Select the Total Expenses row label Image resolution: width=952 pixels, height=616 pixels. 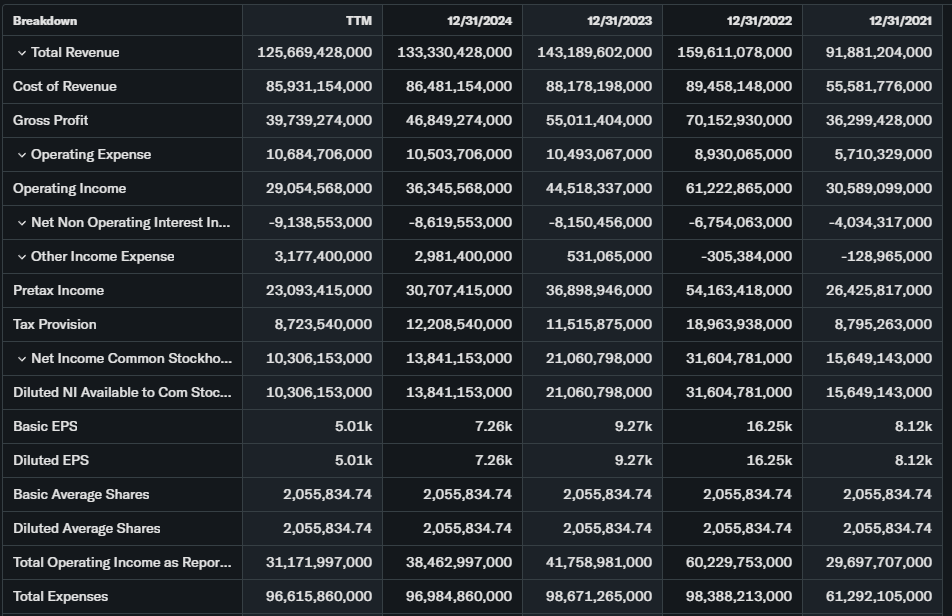61,596
